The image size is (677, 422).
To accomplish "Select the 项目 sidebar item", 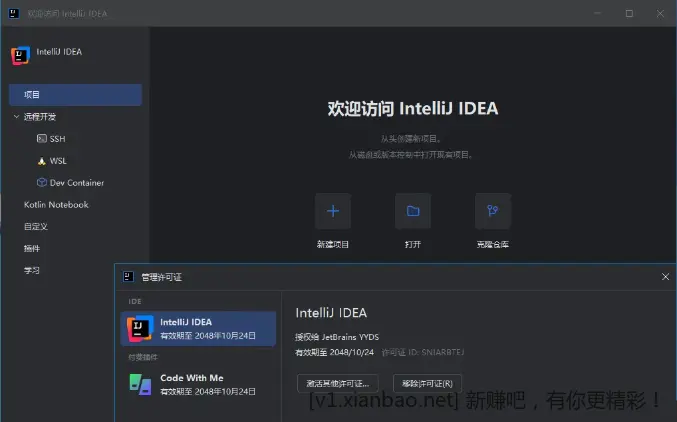I will [76, 95].
